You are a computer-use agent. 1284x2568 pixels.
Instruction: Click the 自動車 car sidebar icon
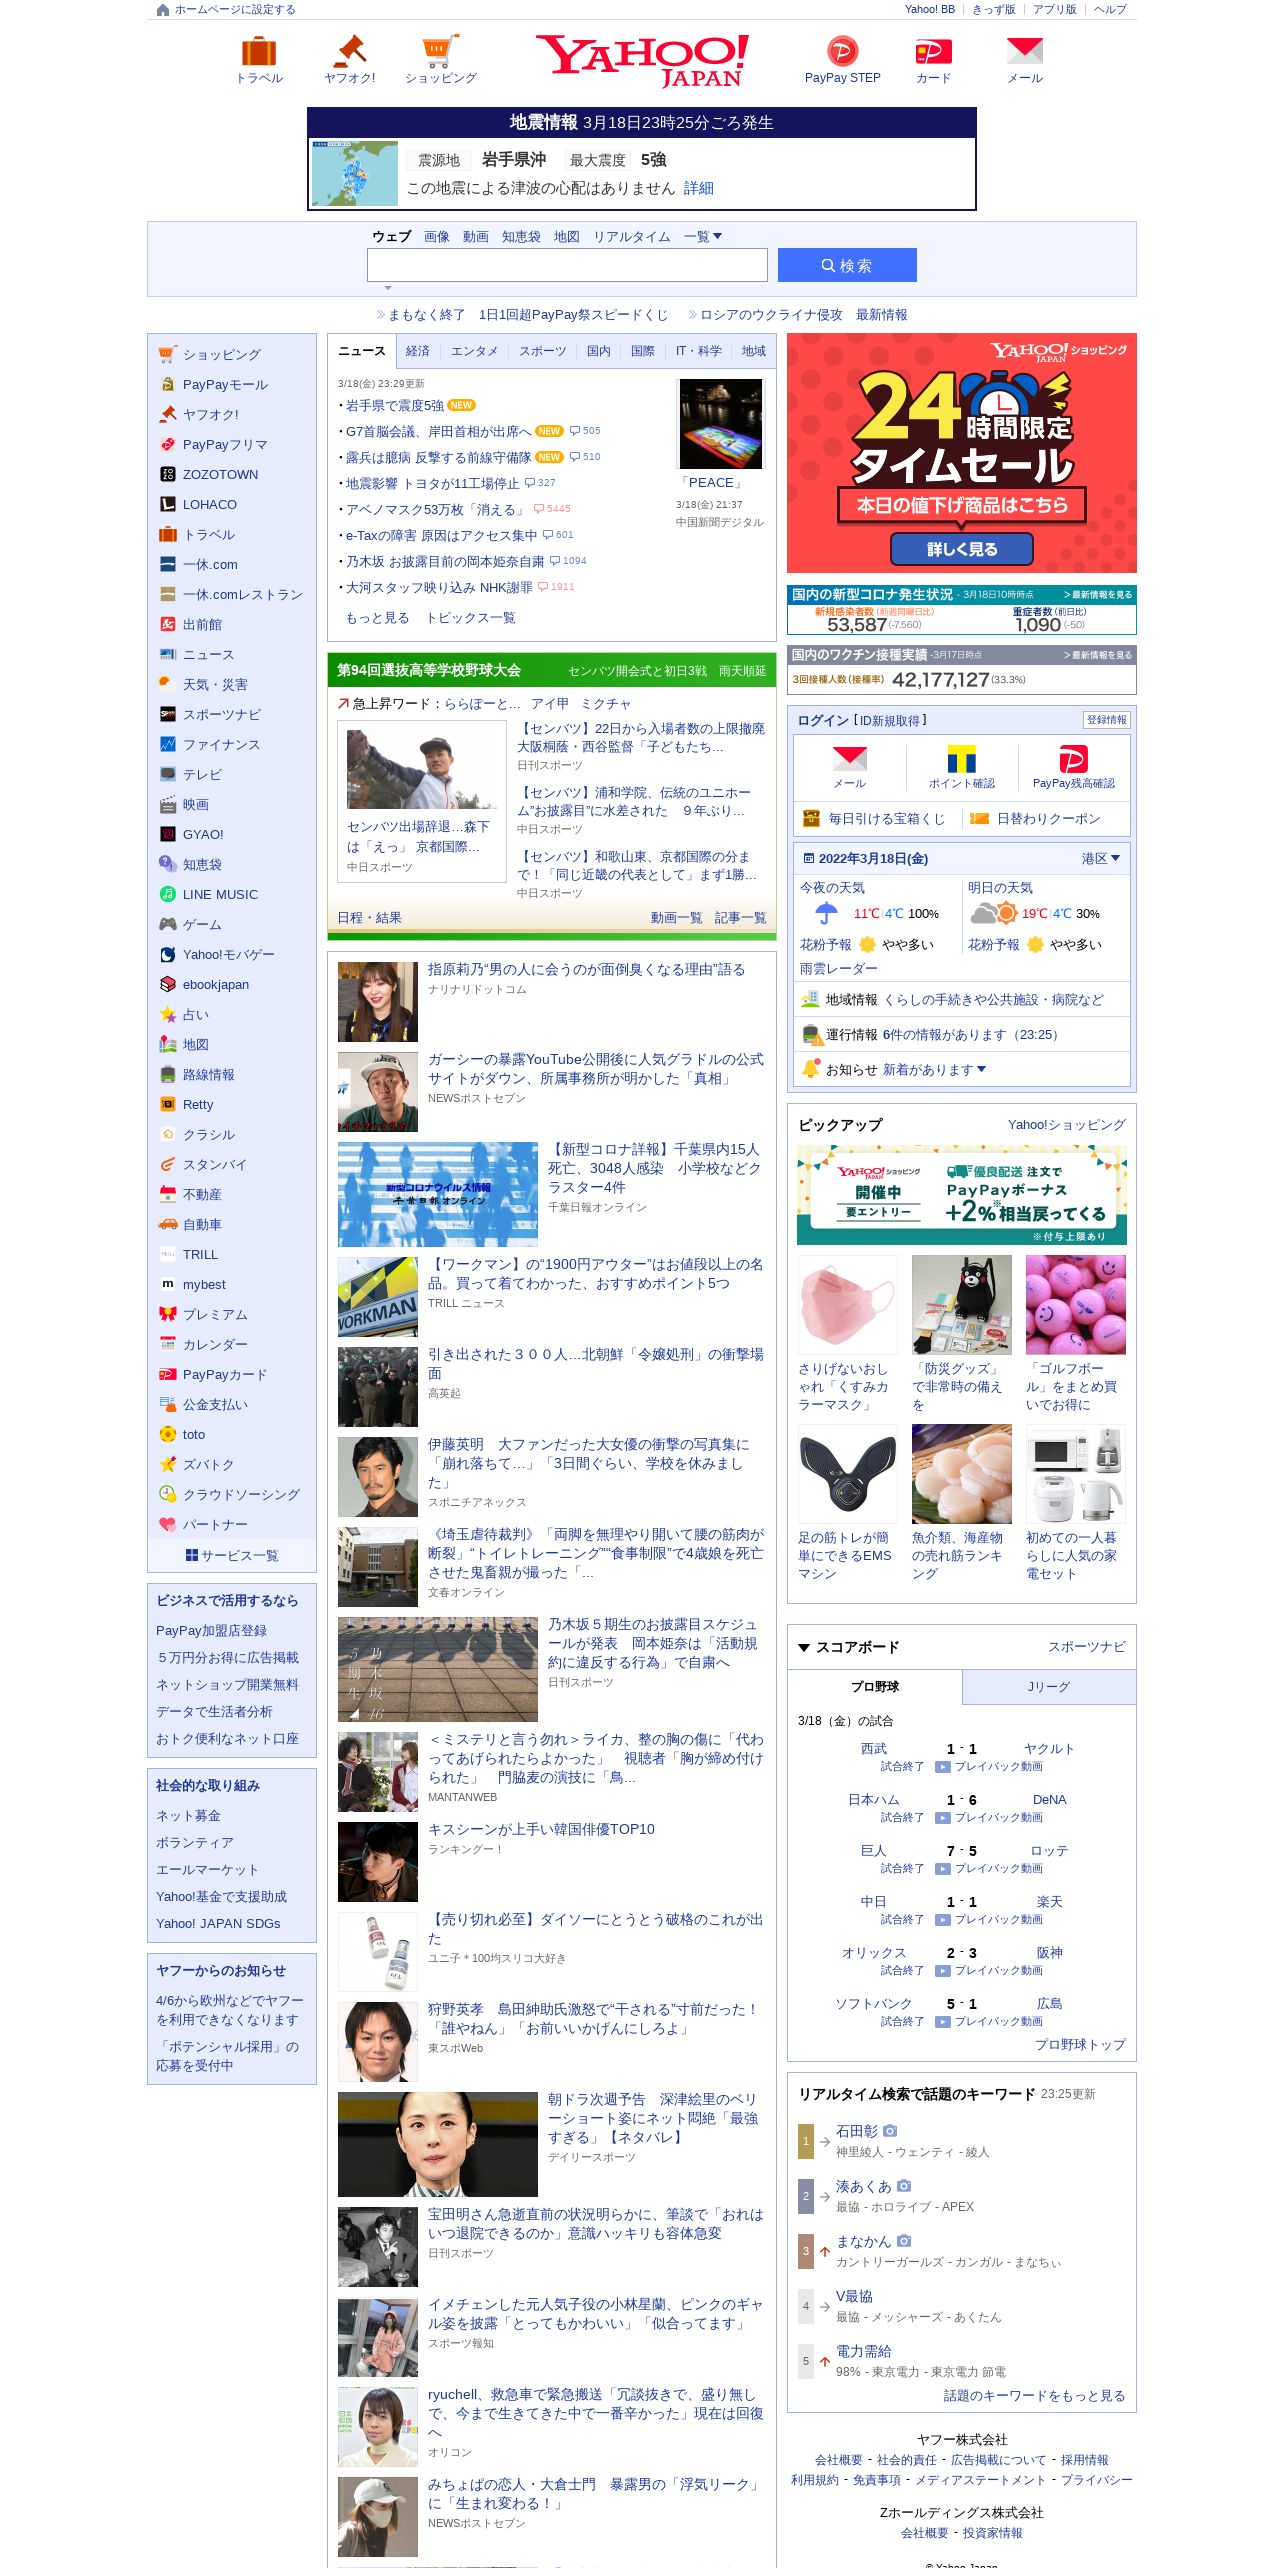(x=168, y=1225)
